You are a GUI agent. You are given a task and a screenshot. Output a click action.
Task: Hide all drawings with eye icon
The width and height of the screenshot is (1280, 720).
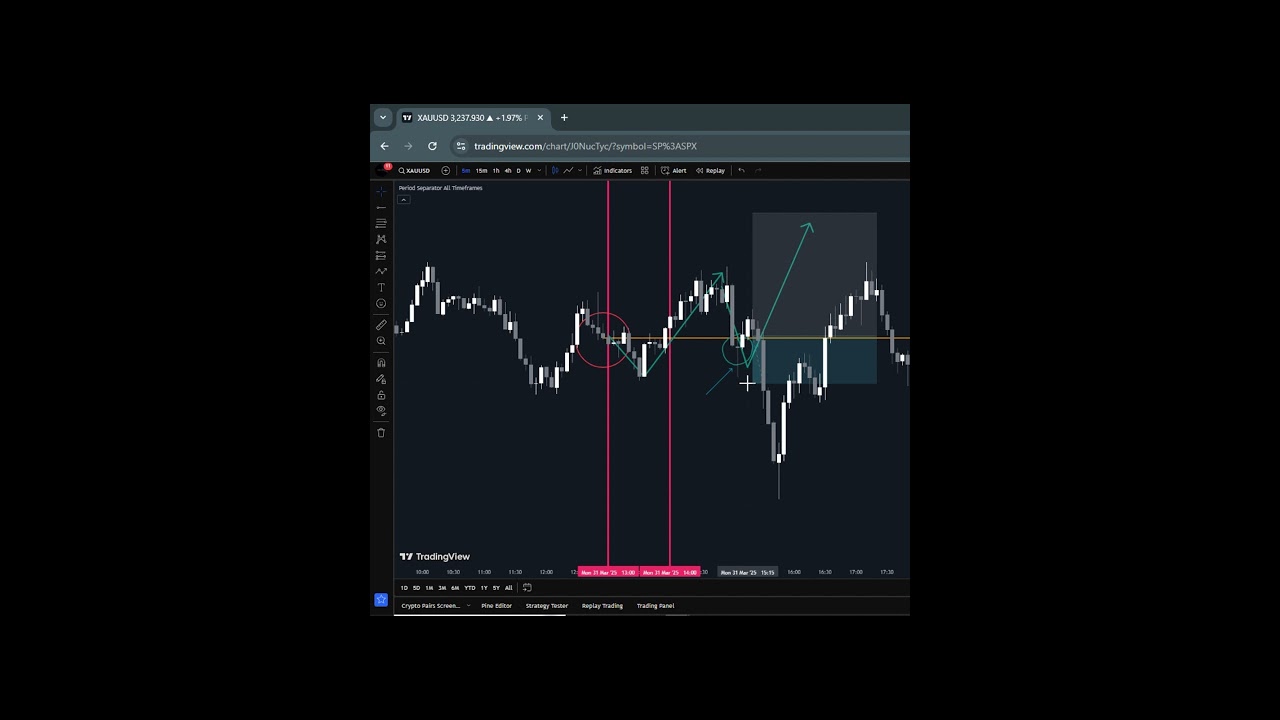point(381,410)
